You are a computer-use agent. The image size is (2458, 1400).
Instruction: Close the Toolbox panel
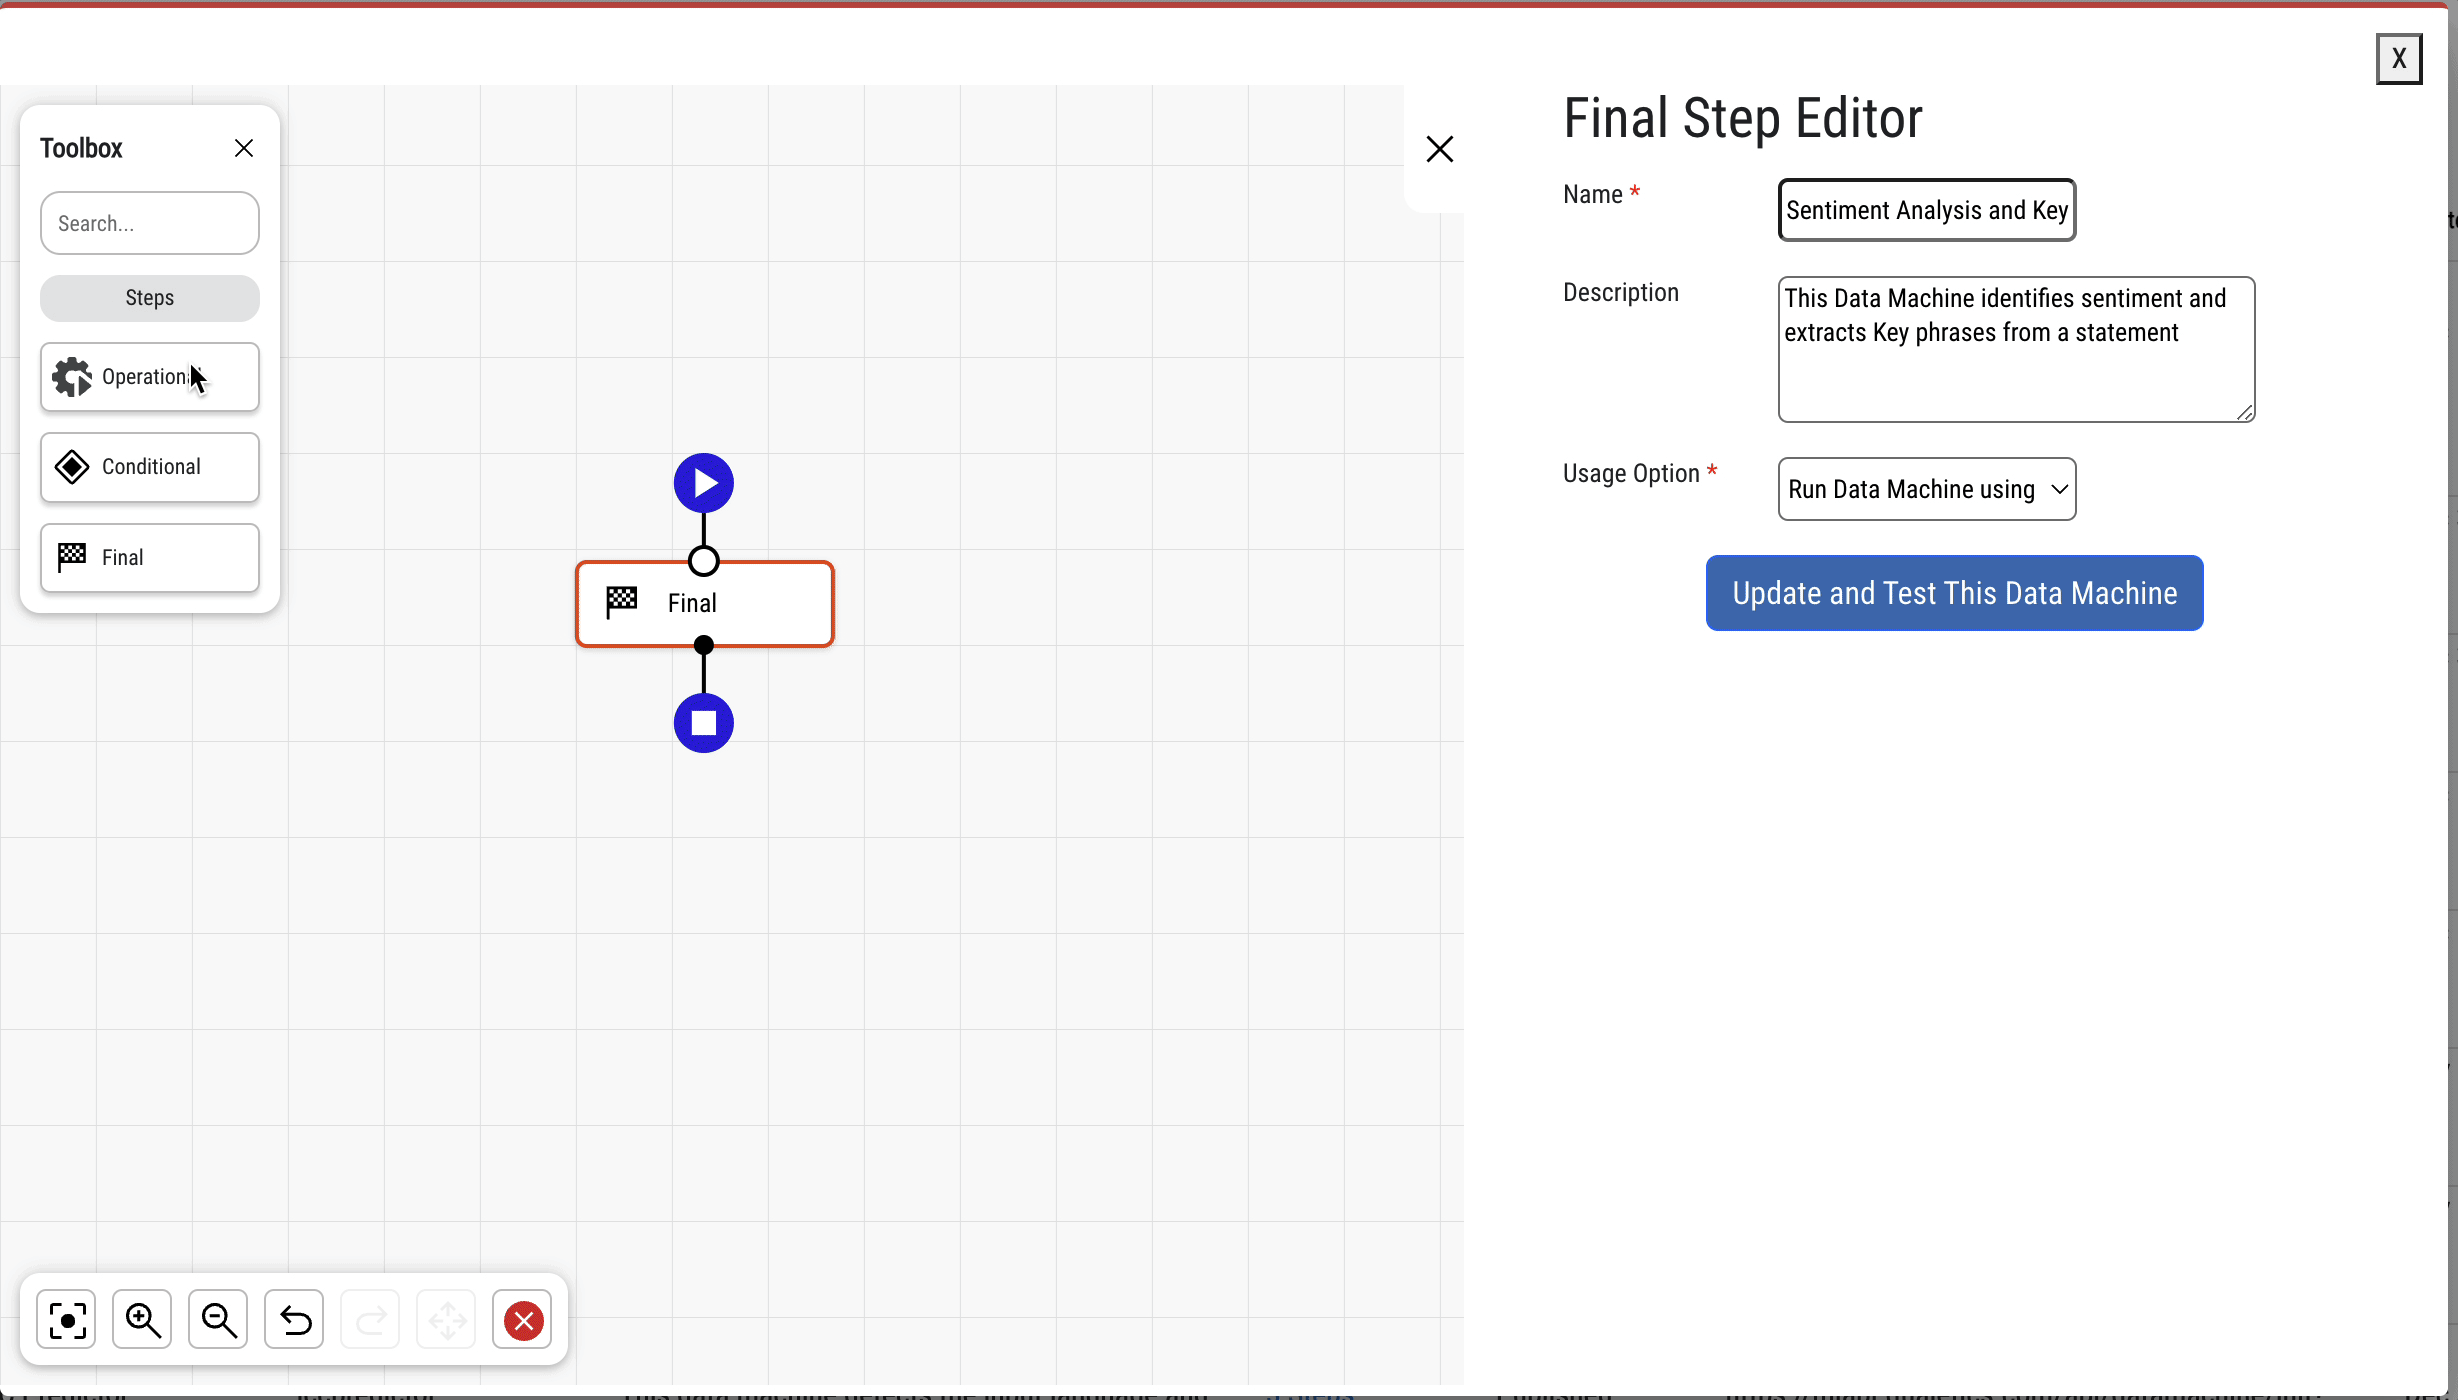tap(244, 148)
